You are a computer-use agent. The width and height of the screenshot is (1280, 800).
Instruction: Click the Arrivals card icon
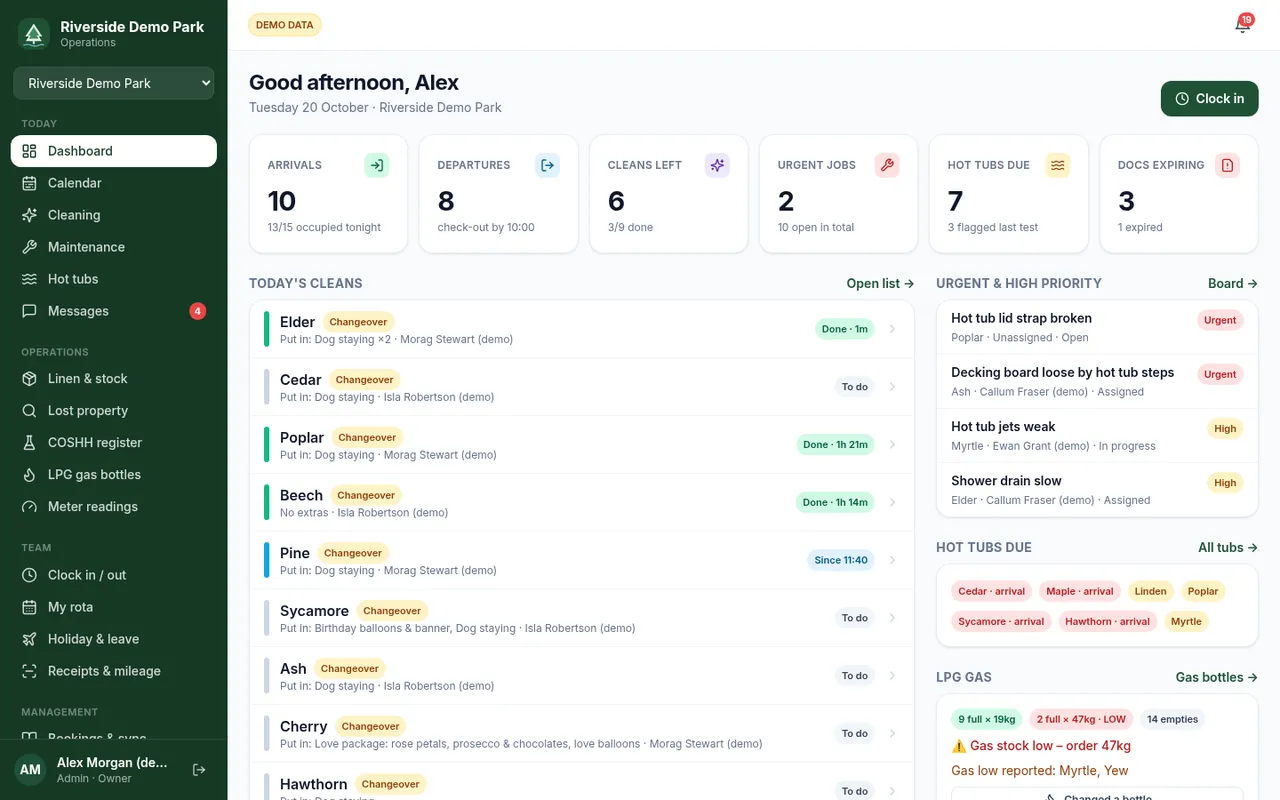pyautogui.click(x=376, y=165)
